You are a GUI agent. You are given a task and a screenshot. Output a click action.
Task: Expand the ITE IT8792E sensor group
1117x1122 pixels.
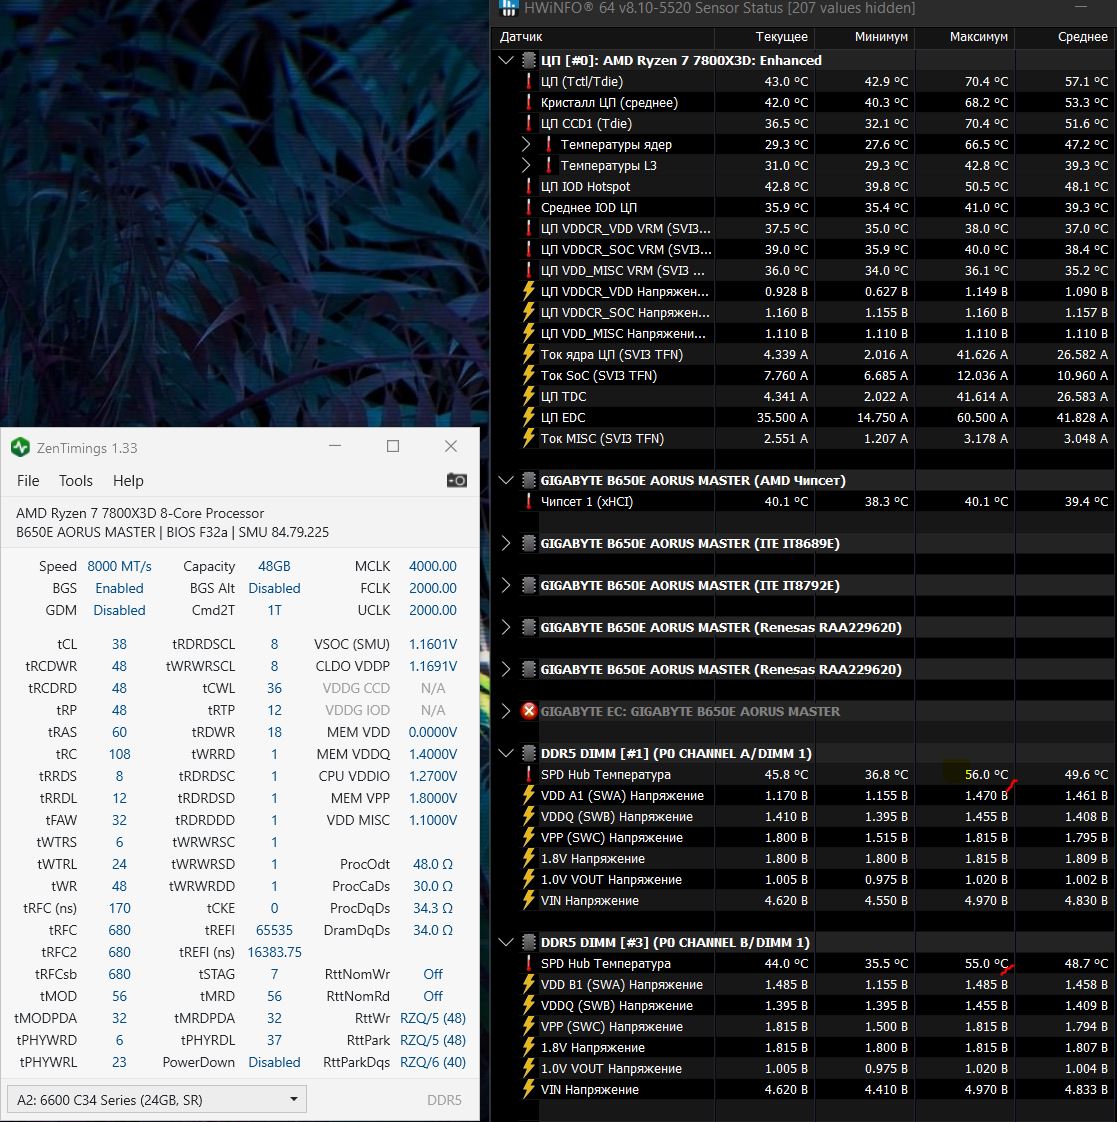click(506, 585)
